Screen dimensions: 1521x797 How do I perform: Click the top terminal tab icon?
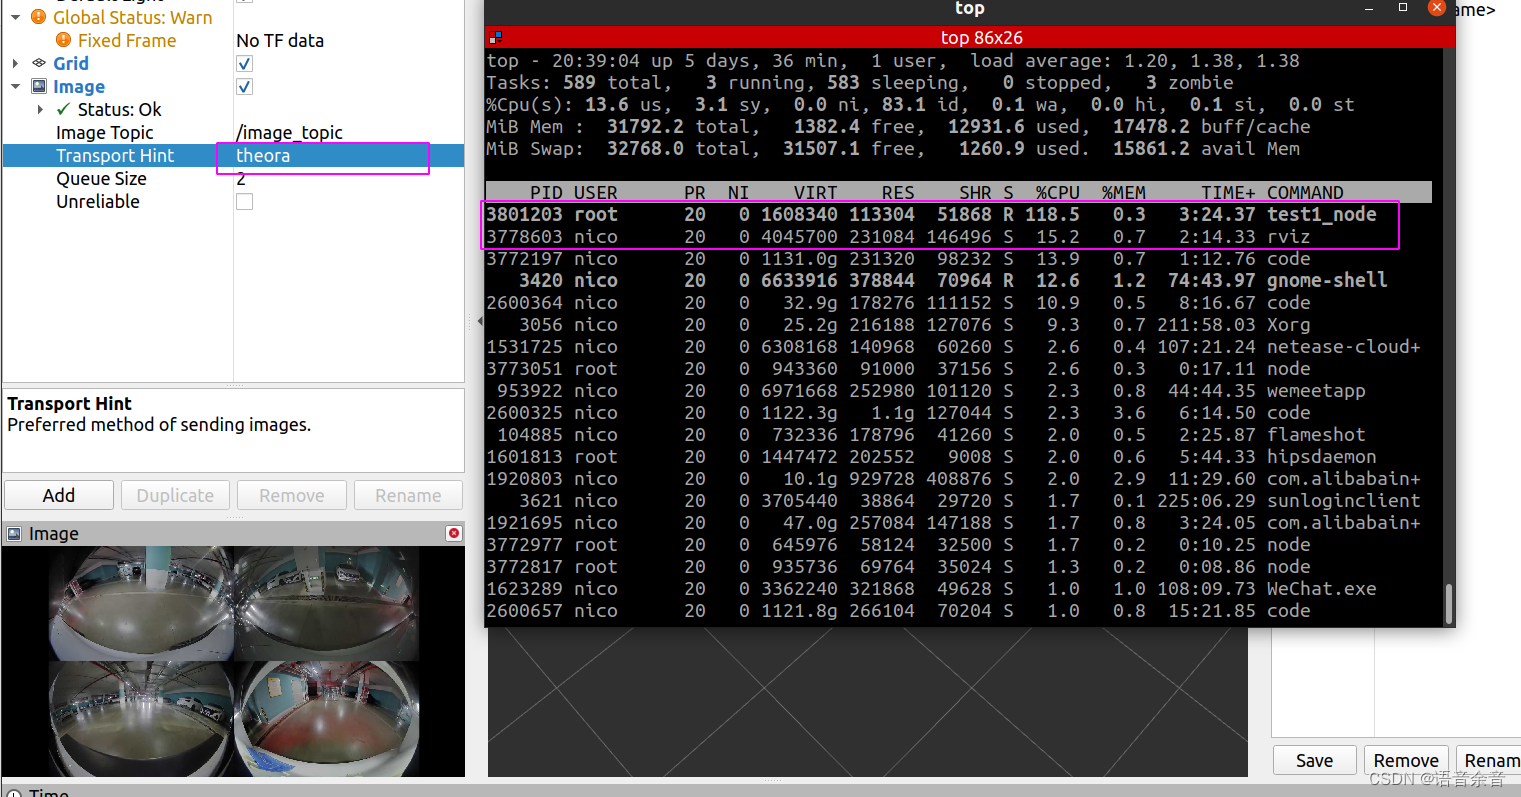click(496, 38)
